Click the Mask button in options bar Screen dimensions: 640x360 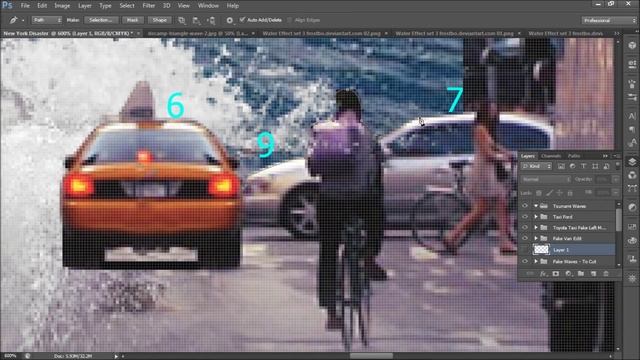click(132, 20)
